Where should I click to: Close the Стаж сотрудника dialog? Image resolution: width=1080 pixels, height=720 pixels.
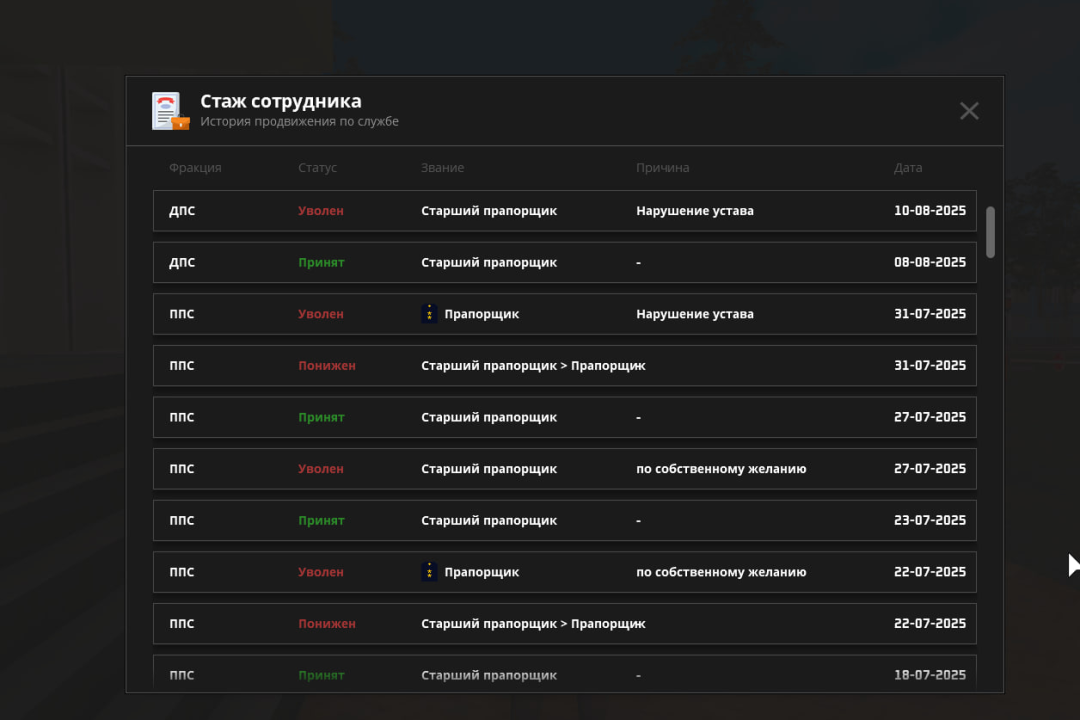[x=969, y=111]
